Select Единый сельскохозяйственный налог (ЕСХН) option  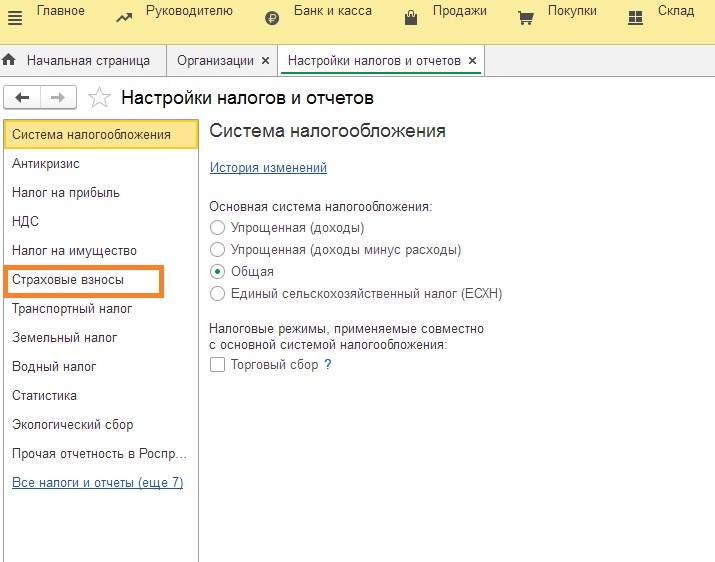pos(218,293)
